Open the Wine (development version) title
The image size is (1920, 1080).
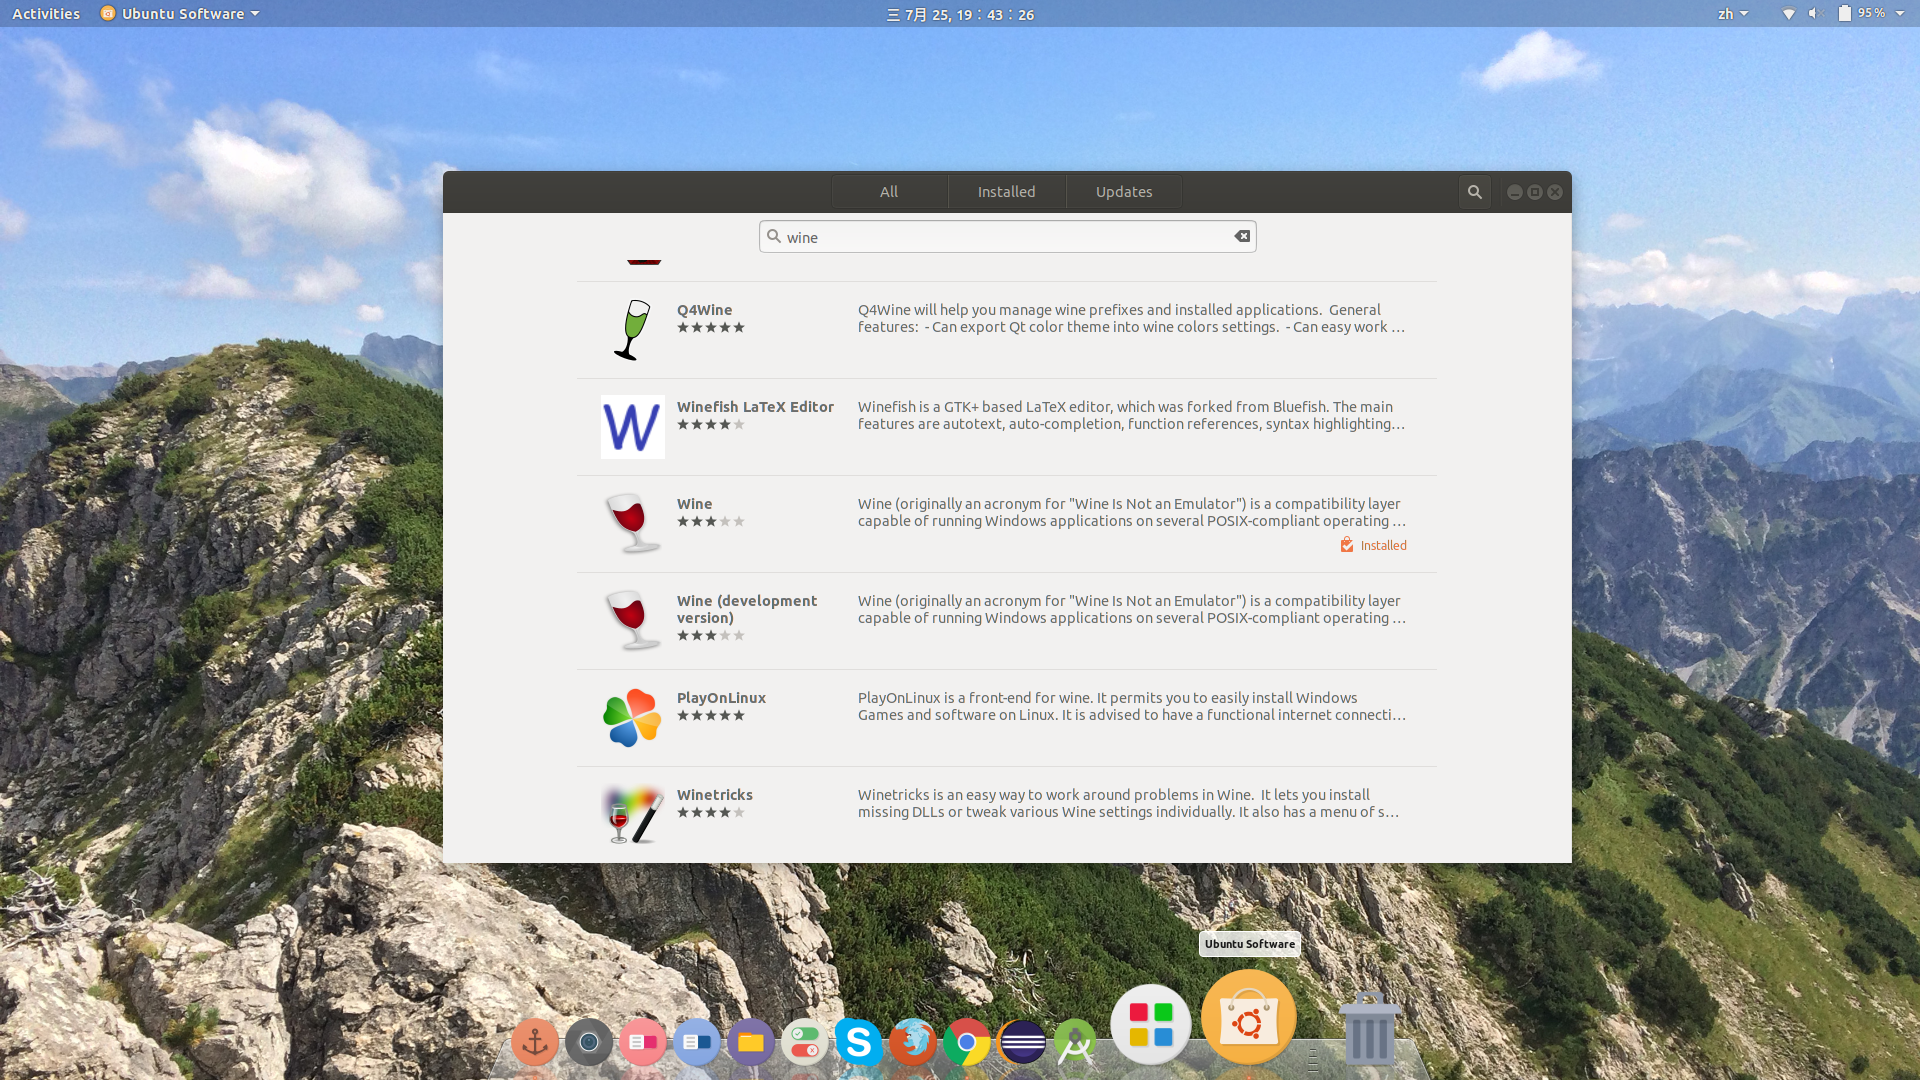(x=747, y=609)
